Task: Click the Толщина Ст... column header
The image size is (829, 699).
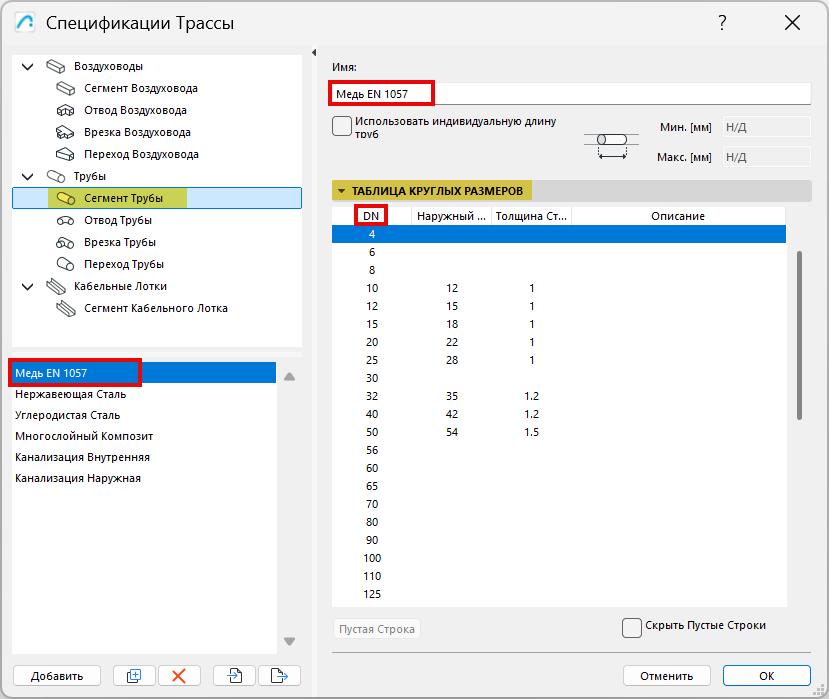Action: tap(531, 216)
